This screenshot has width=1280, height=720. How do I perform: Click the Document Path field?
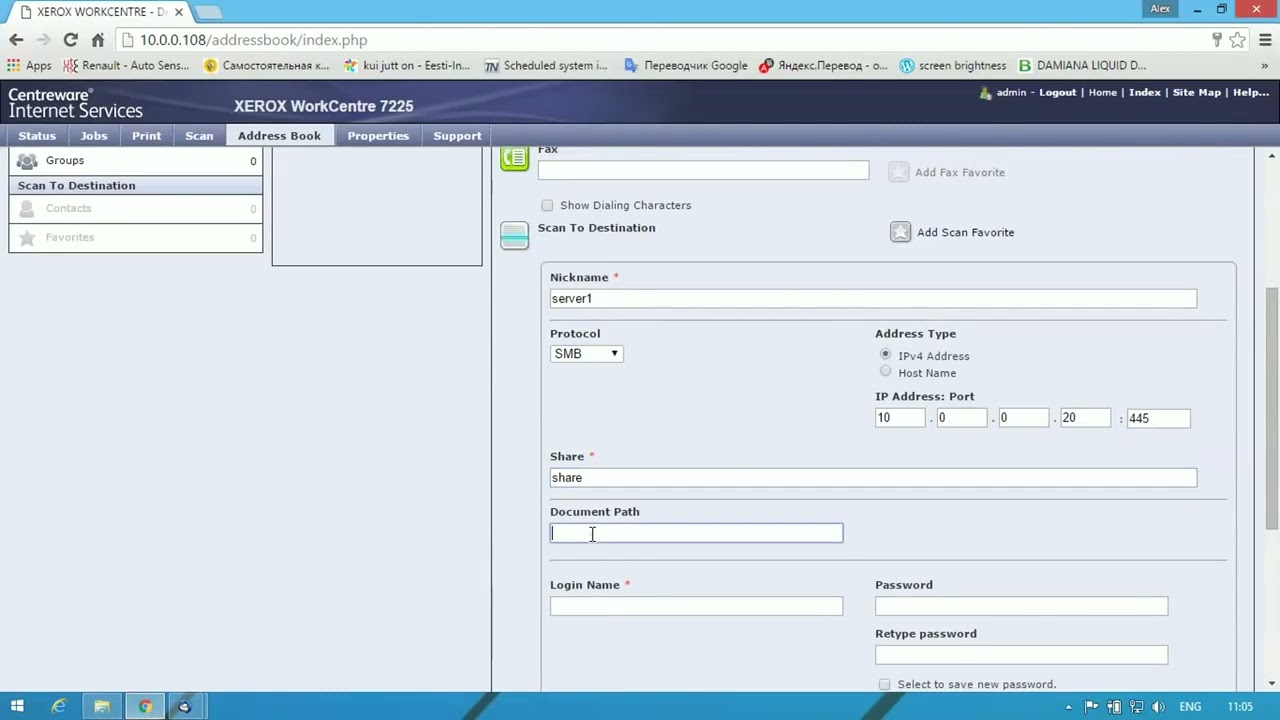(x=696, y=533)
